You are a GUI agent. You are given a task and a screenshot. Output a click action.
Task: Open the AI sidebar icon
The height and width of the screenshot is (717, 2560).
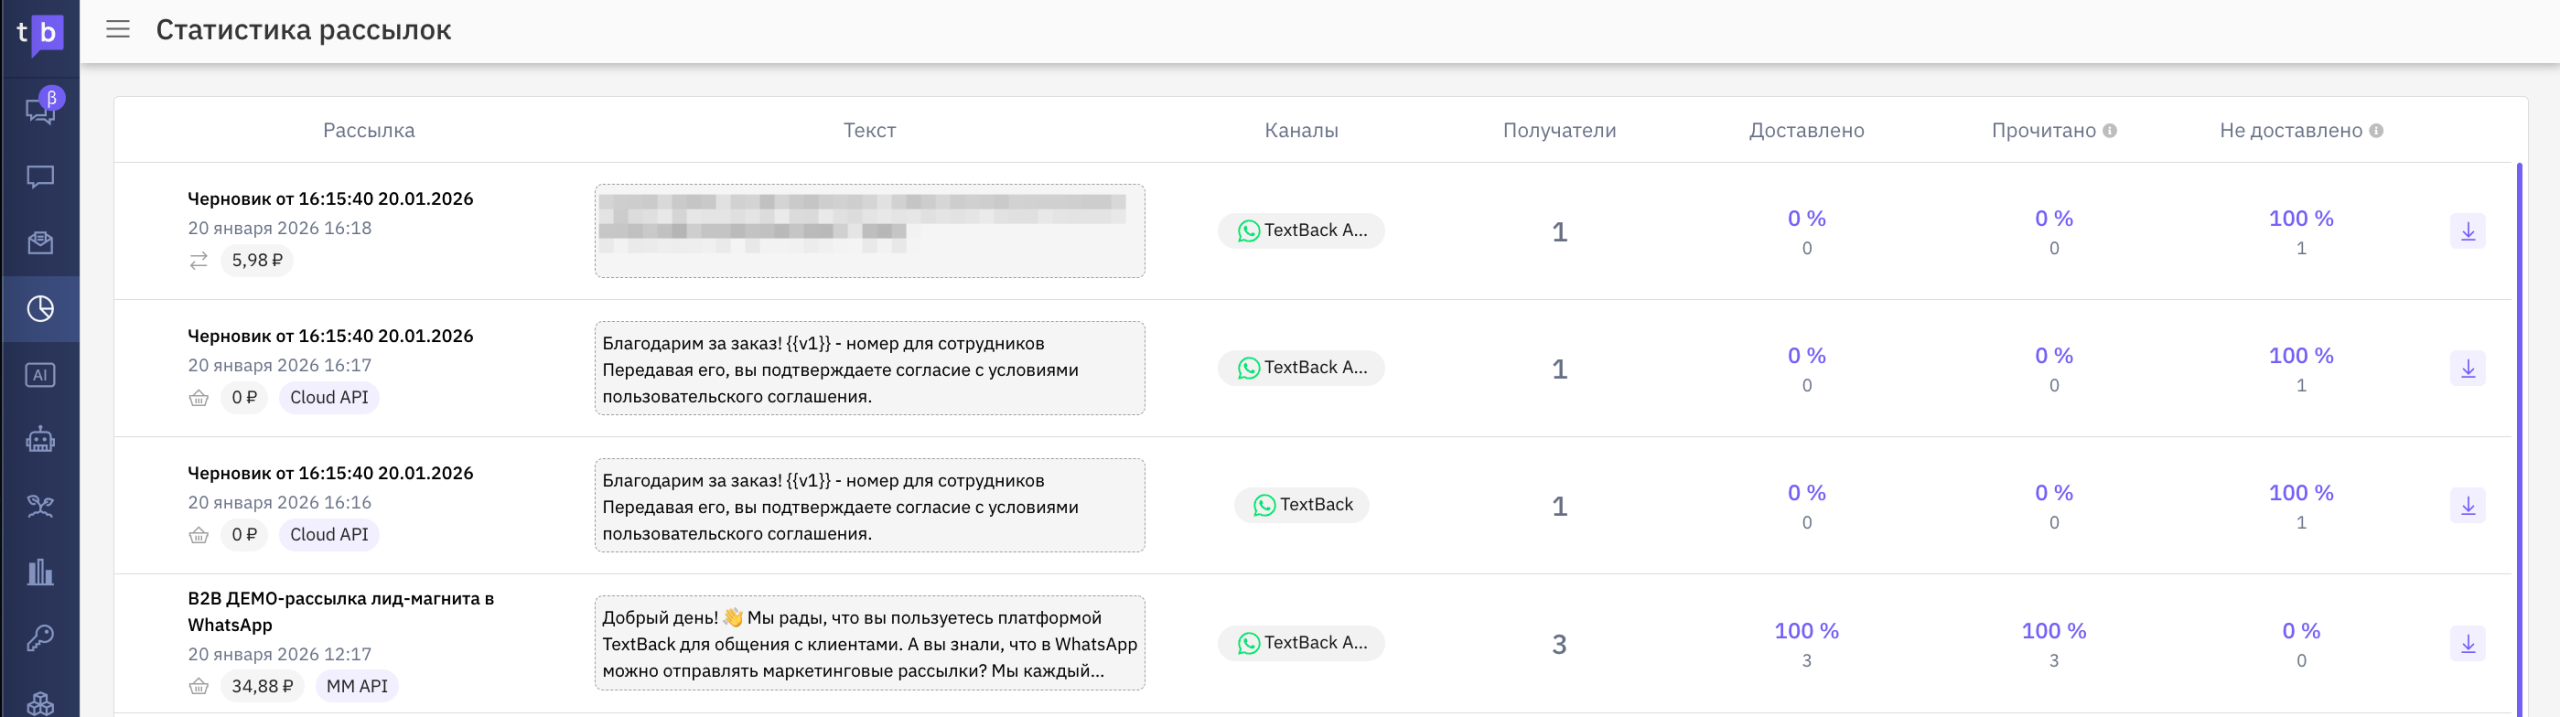click(40, 375)
